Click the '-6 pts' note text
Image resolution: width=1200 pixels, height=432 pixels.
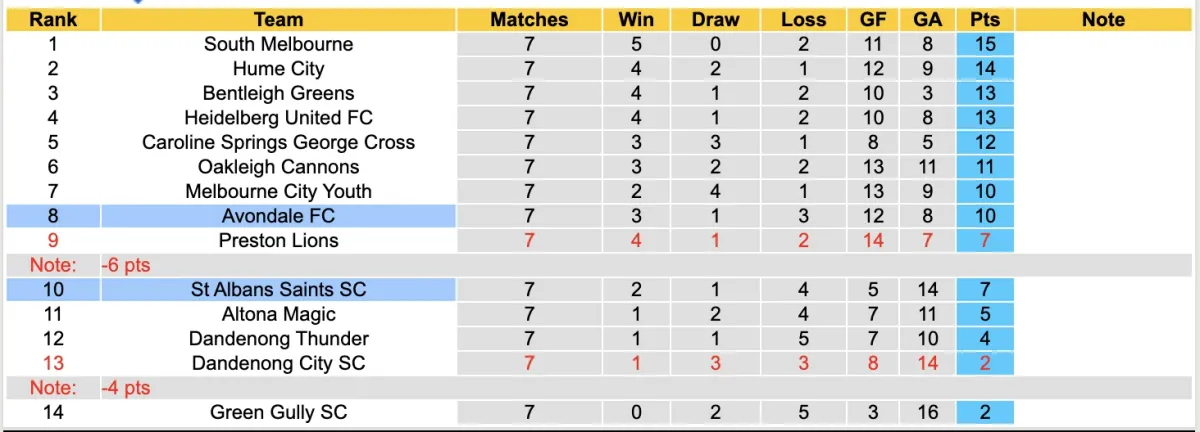pos(125,265)
